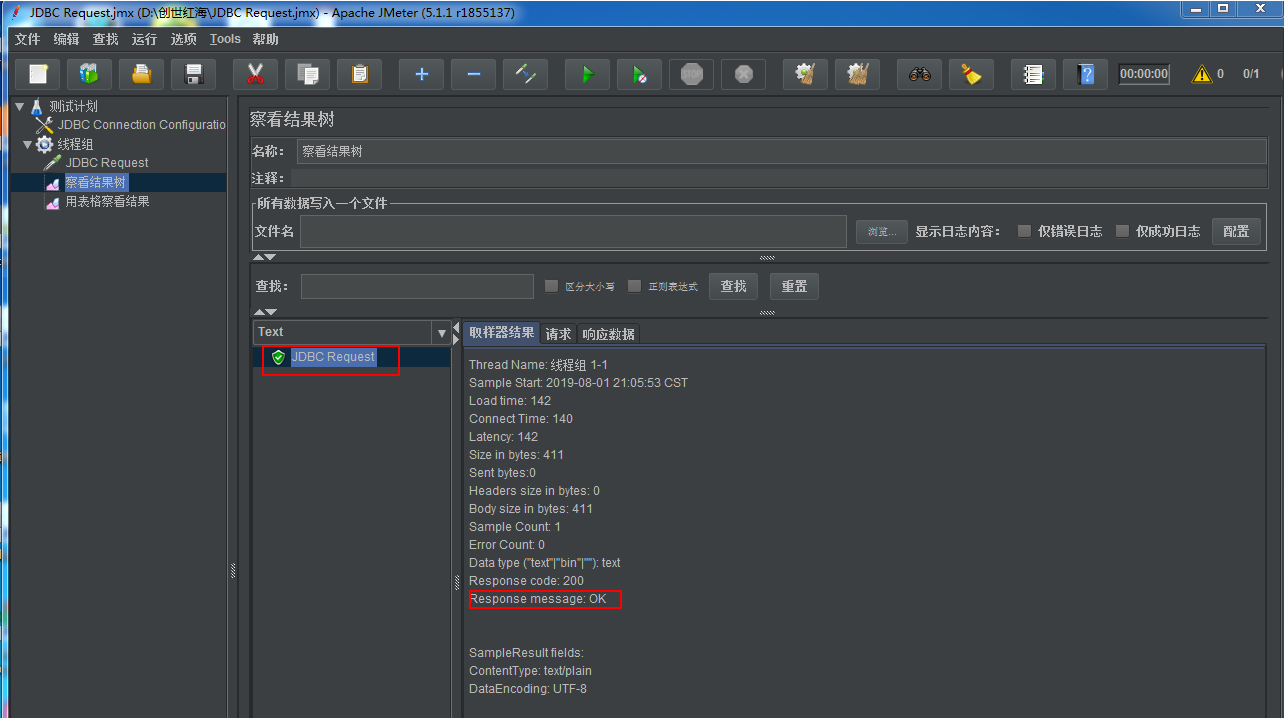
Task: Open the 运行 menu
Action: [x=144, y=39]
